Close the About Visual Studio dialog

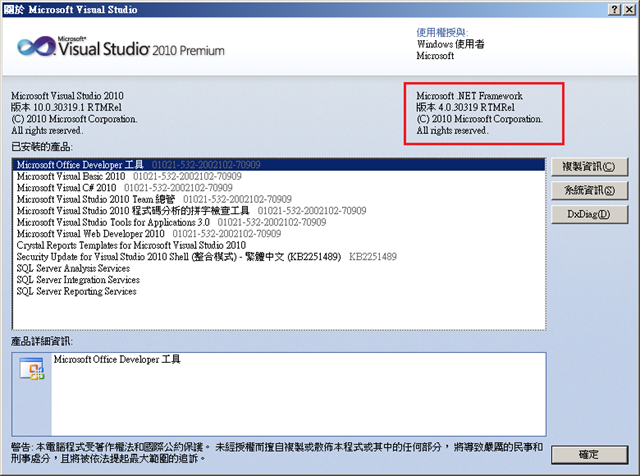coord(629,9)
